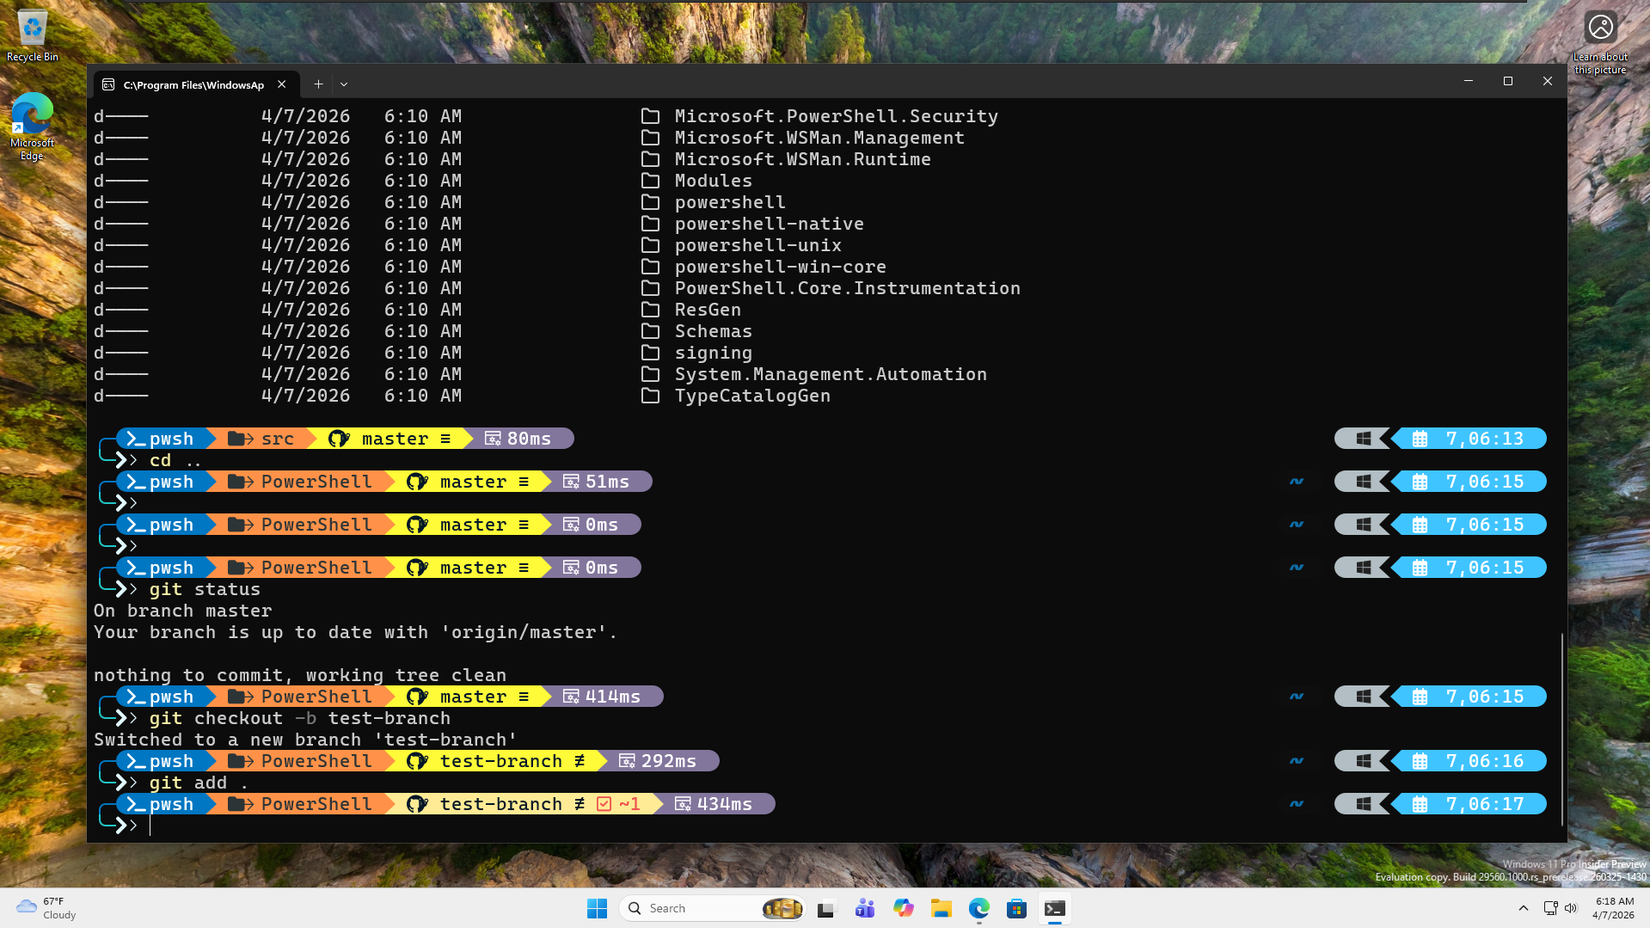
Task: Click the folder icon beside Modules
Action: (650, 181)
